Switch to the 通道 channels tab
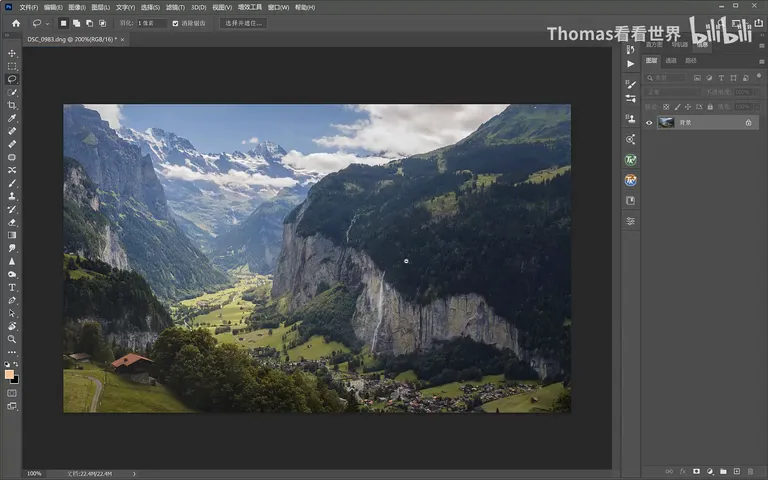Image resolution: width=768 pixels, height=480 pixels. 671,61
